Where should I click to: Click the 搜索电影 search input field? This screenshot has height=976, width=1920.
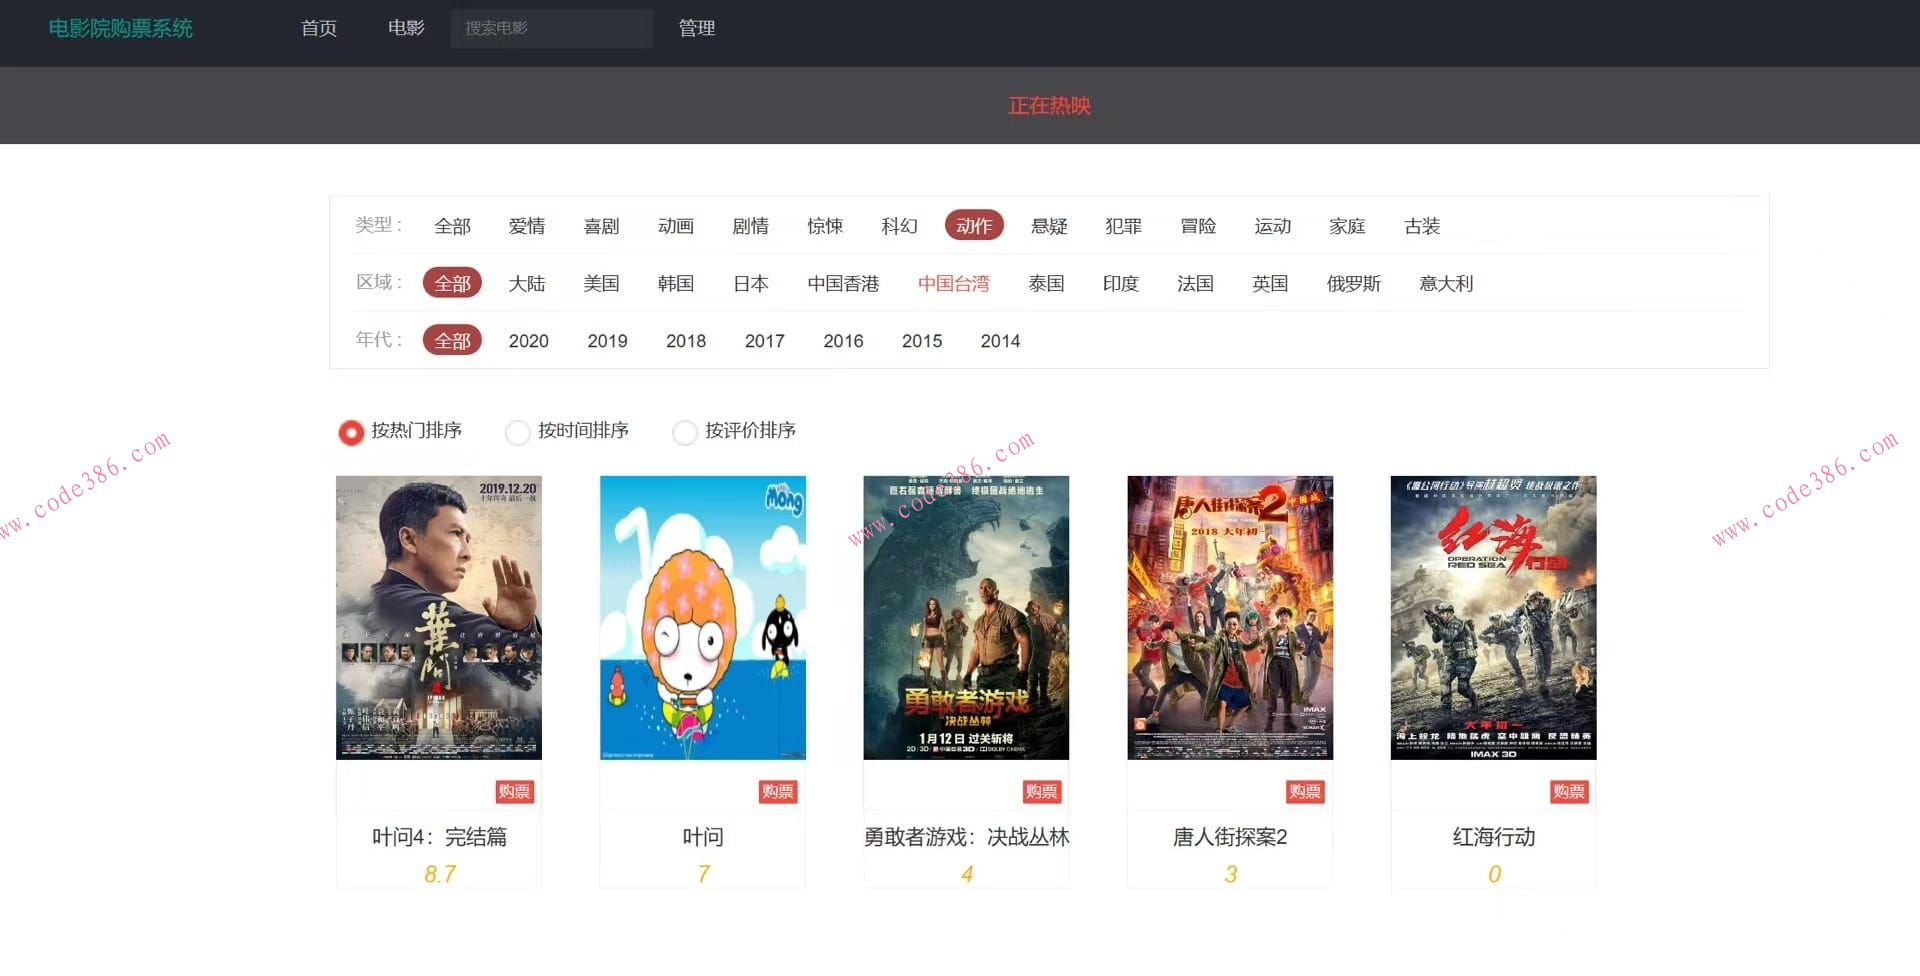(x=551, y=28)
